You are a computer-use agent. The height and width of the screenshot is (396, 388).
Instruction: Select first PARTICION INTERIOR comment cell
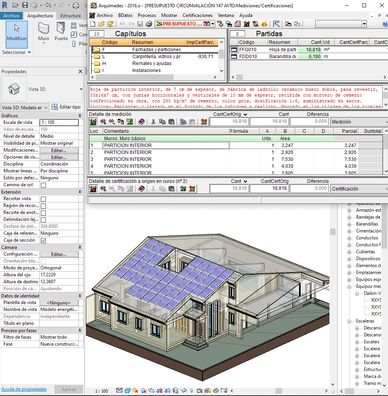pyautogui.click(x=166, y=145)
